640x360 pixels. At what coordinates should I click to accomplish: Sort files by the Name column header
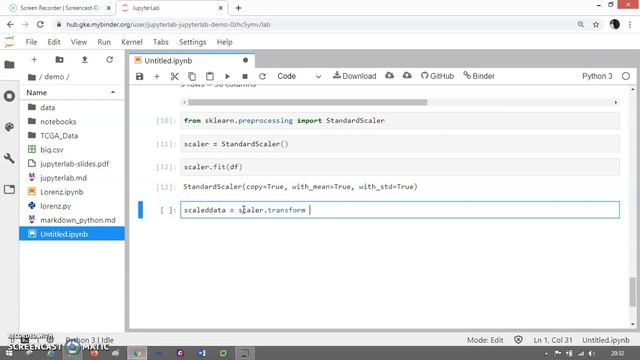(71, 93)
